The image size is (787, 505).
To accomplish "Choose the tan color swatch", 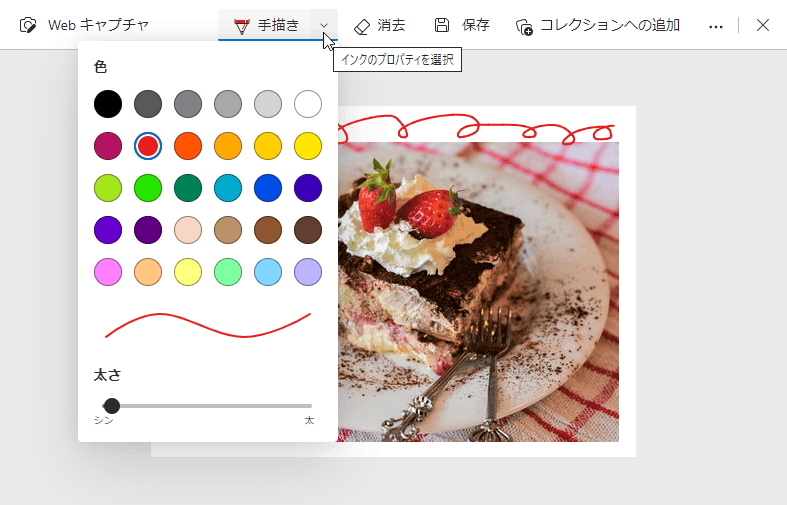I will 228,230.
